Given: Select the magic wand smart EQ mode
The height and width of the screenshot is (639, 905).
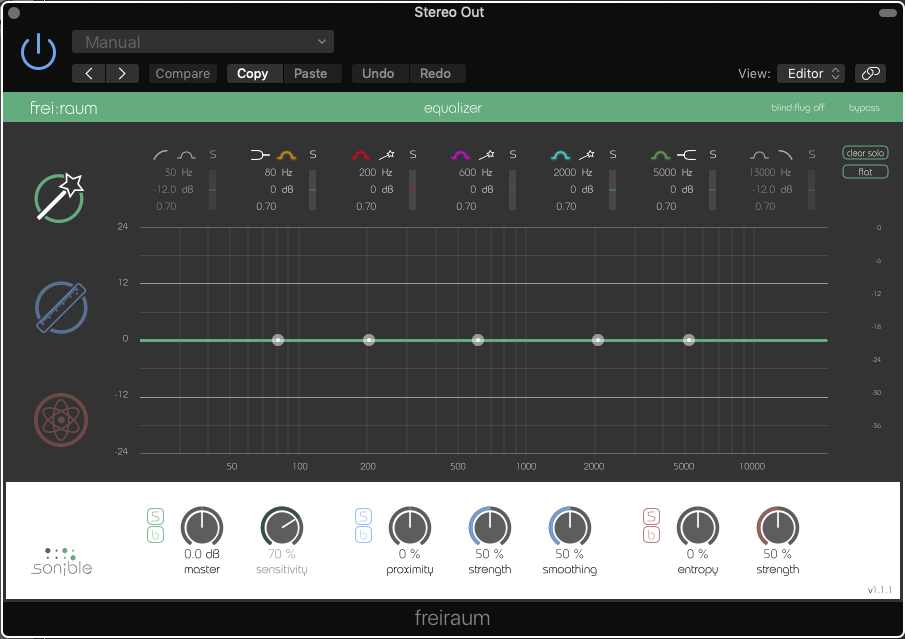Looking at the screenshot, I should (x=59, y=197).
